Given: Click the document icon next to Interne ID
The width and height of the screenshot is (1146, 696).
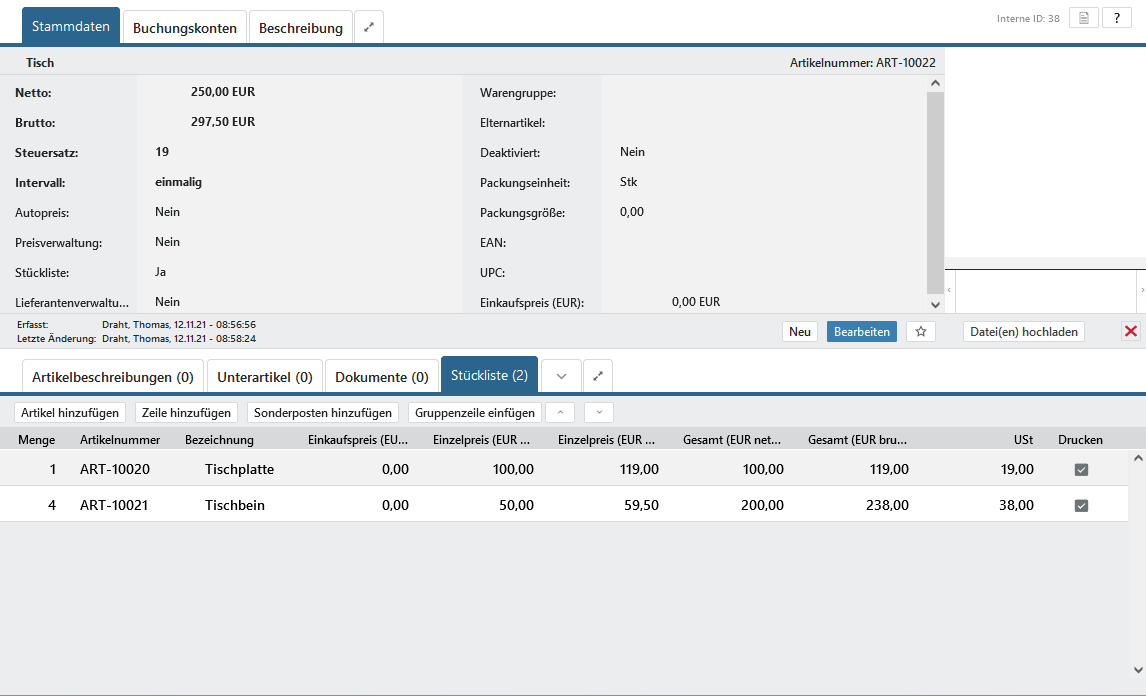Looking at the screenshot, I should point(1084,18).
